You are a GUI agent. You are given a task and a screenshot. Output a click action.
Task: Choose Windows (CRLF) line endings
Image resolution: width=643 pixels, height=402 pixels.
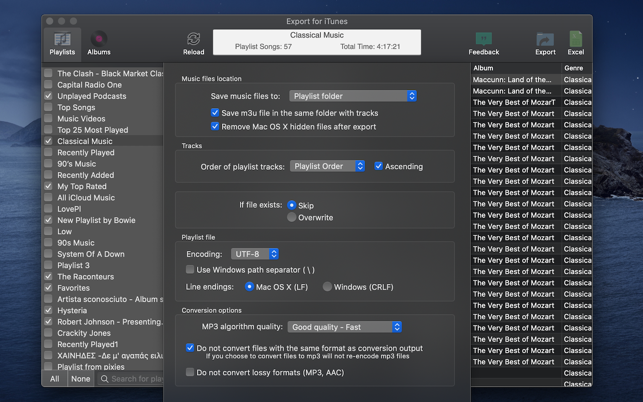327,286
